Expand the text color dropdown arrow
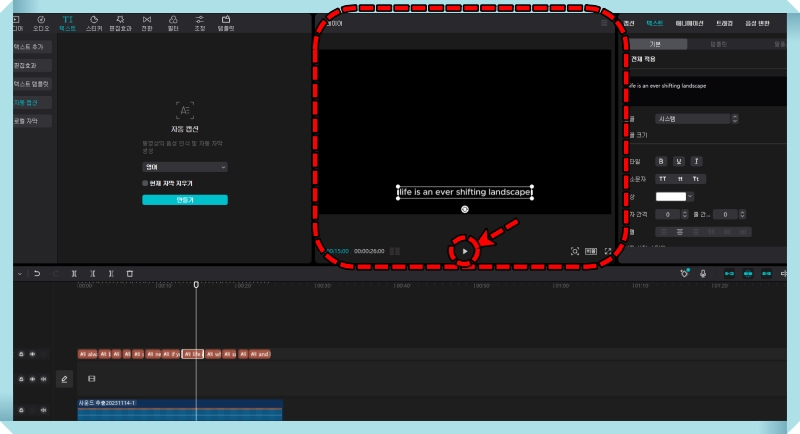 coord(690,196)
